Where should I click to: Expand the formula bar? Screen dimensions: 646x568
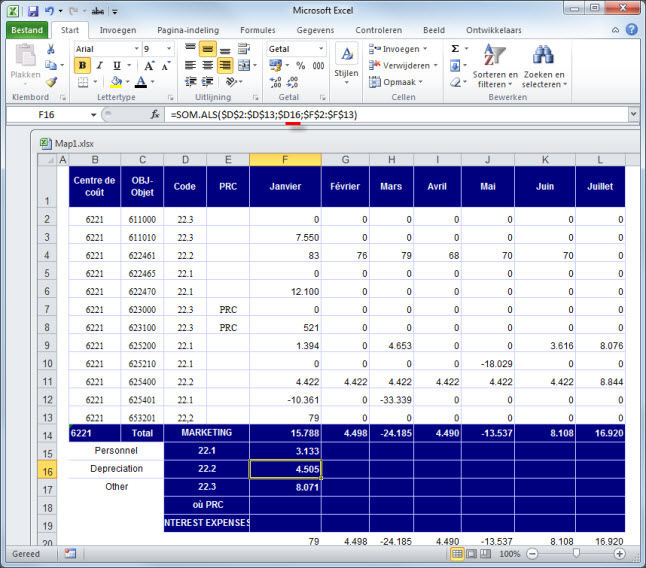pyautogui.click(x=633, y=114)
